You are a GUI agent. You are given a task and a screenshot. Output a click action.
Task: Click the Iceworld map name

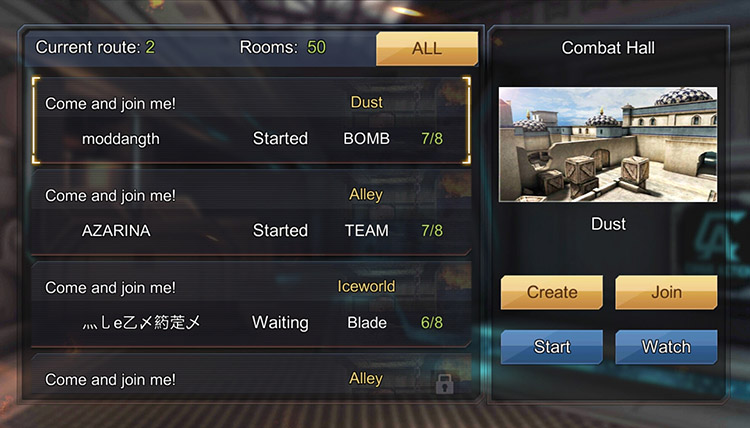click(x=366, y=286)
